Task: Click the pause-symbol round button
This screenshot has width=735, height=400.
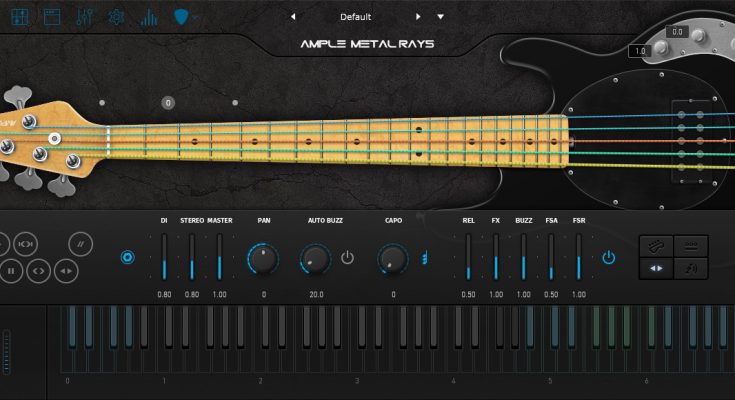Action: coord(11,270)
